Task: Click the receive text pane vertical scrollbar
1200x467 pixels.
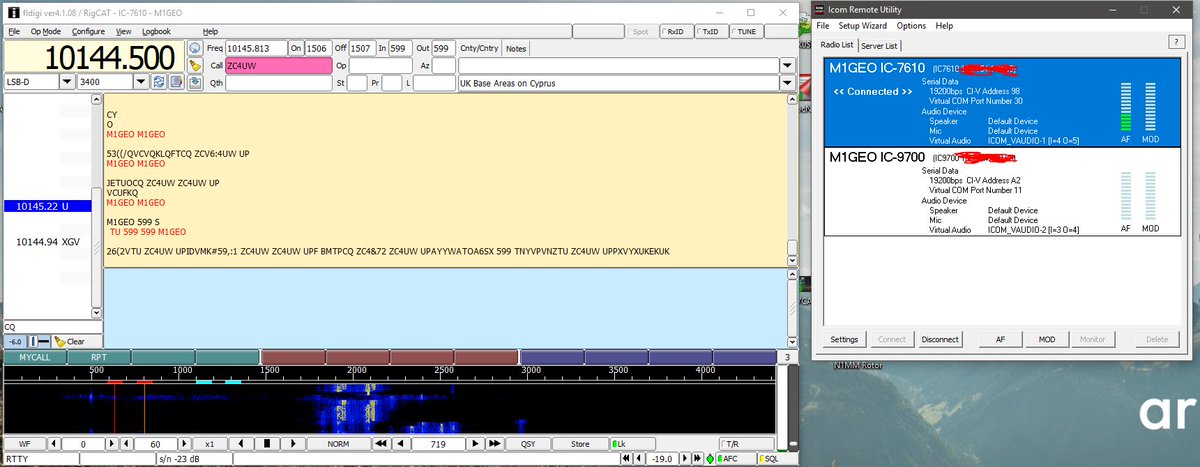Action: coord(793,180)
